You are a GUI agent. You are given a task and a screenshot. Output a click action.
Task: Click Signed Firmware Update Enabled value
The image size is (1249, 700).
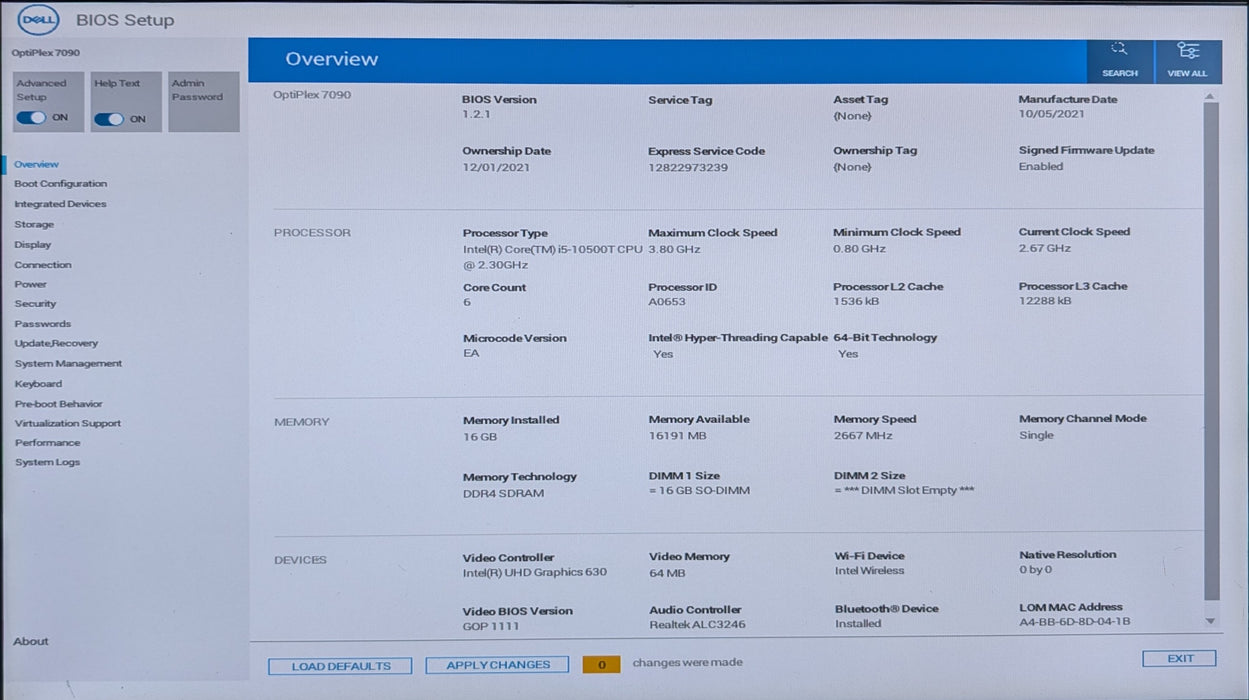[x=1041, y=166]
